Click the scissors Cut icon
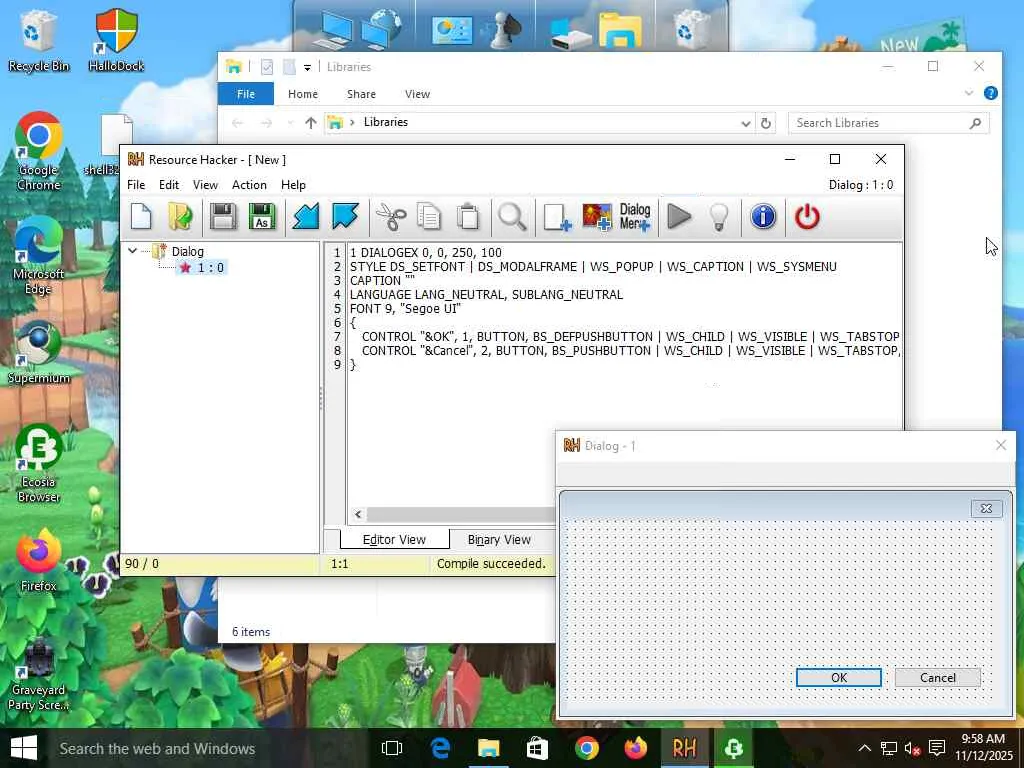 pos(391,217)
